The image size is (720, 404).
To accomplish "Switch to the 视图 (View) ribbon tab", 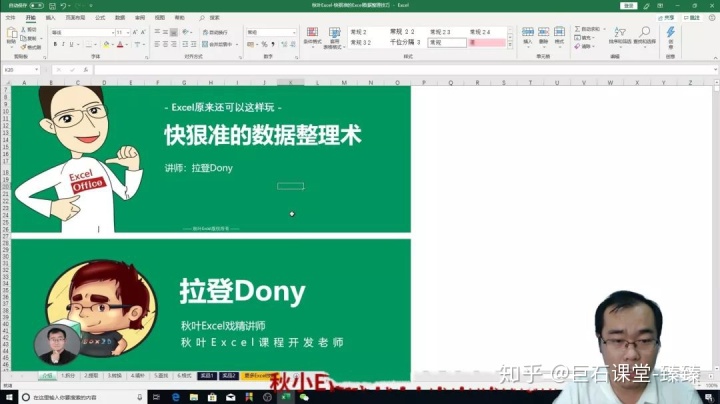I will tap(160, 17).
